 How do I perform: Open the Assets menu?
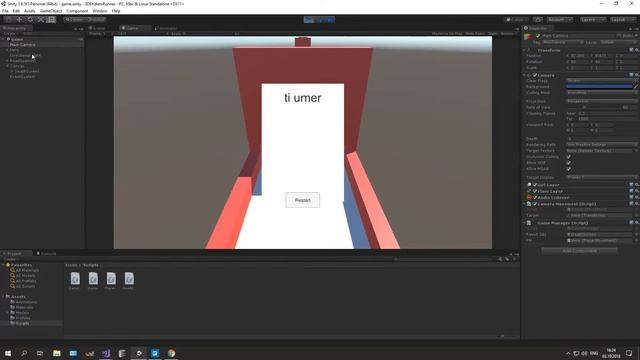point(29,11)
